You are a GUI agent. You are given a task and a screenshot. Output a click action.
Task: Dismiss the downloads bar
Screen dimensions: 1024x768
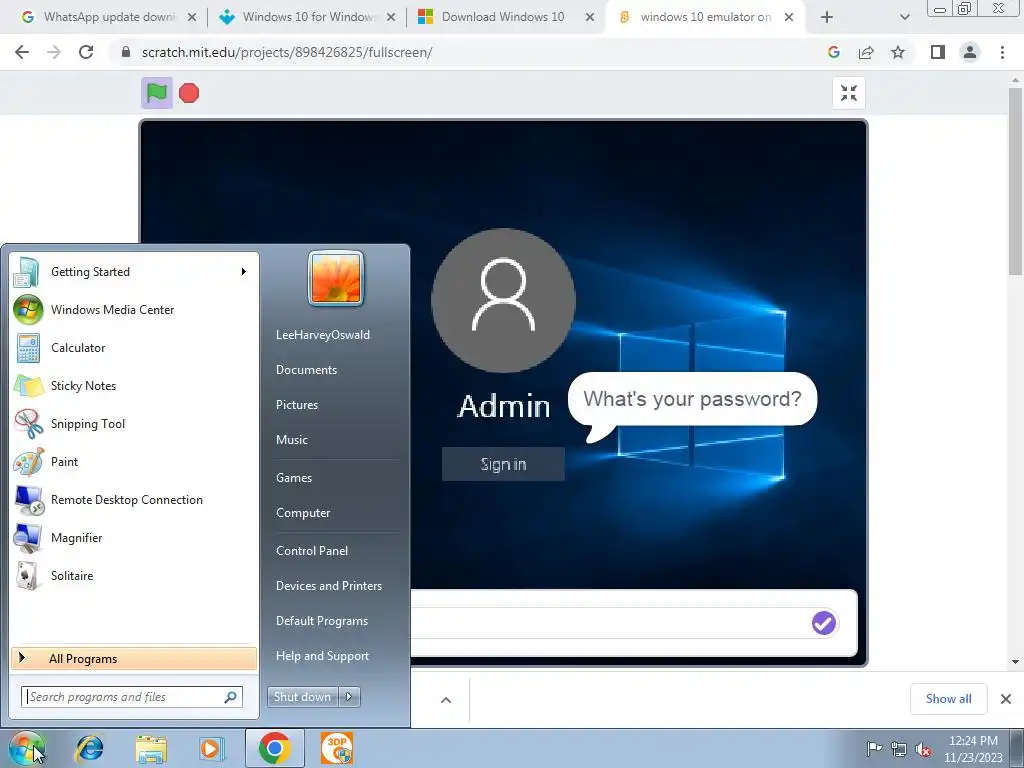(x=1006, y=699)
